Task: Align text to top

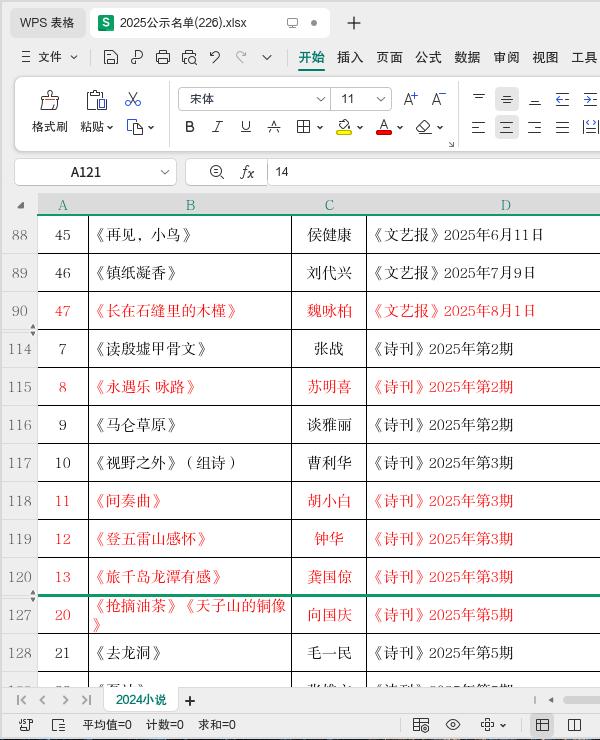Action: point(479,99)
